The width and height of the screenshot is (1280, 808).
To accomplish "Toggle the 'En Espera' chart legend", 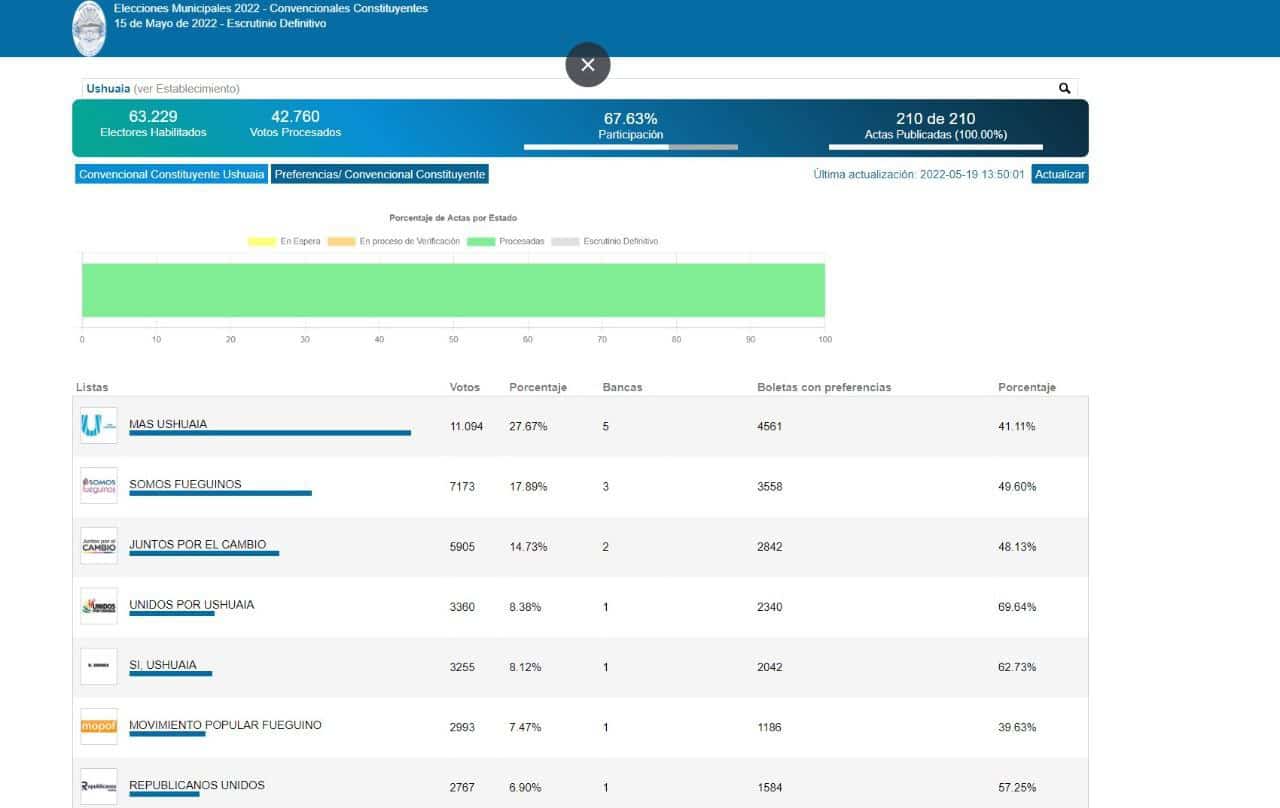I will coord(285,241).
